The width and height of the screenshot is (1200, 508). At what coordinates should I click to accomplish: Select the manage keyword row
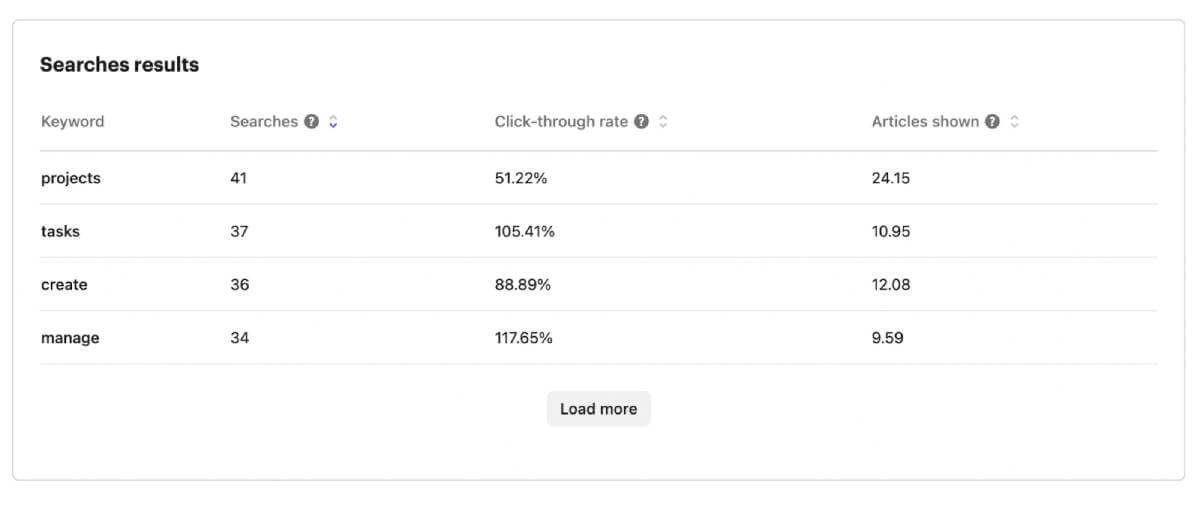(x=70, y=338)
